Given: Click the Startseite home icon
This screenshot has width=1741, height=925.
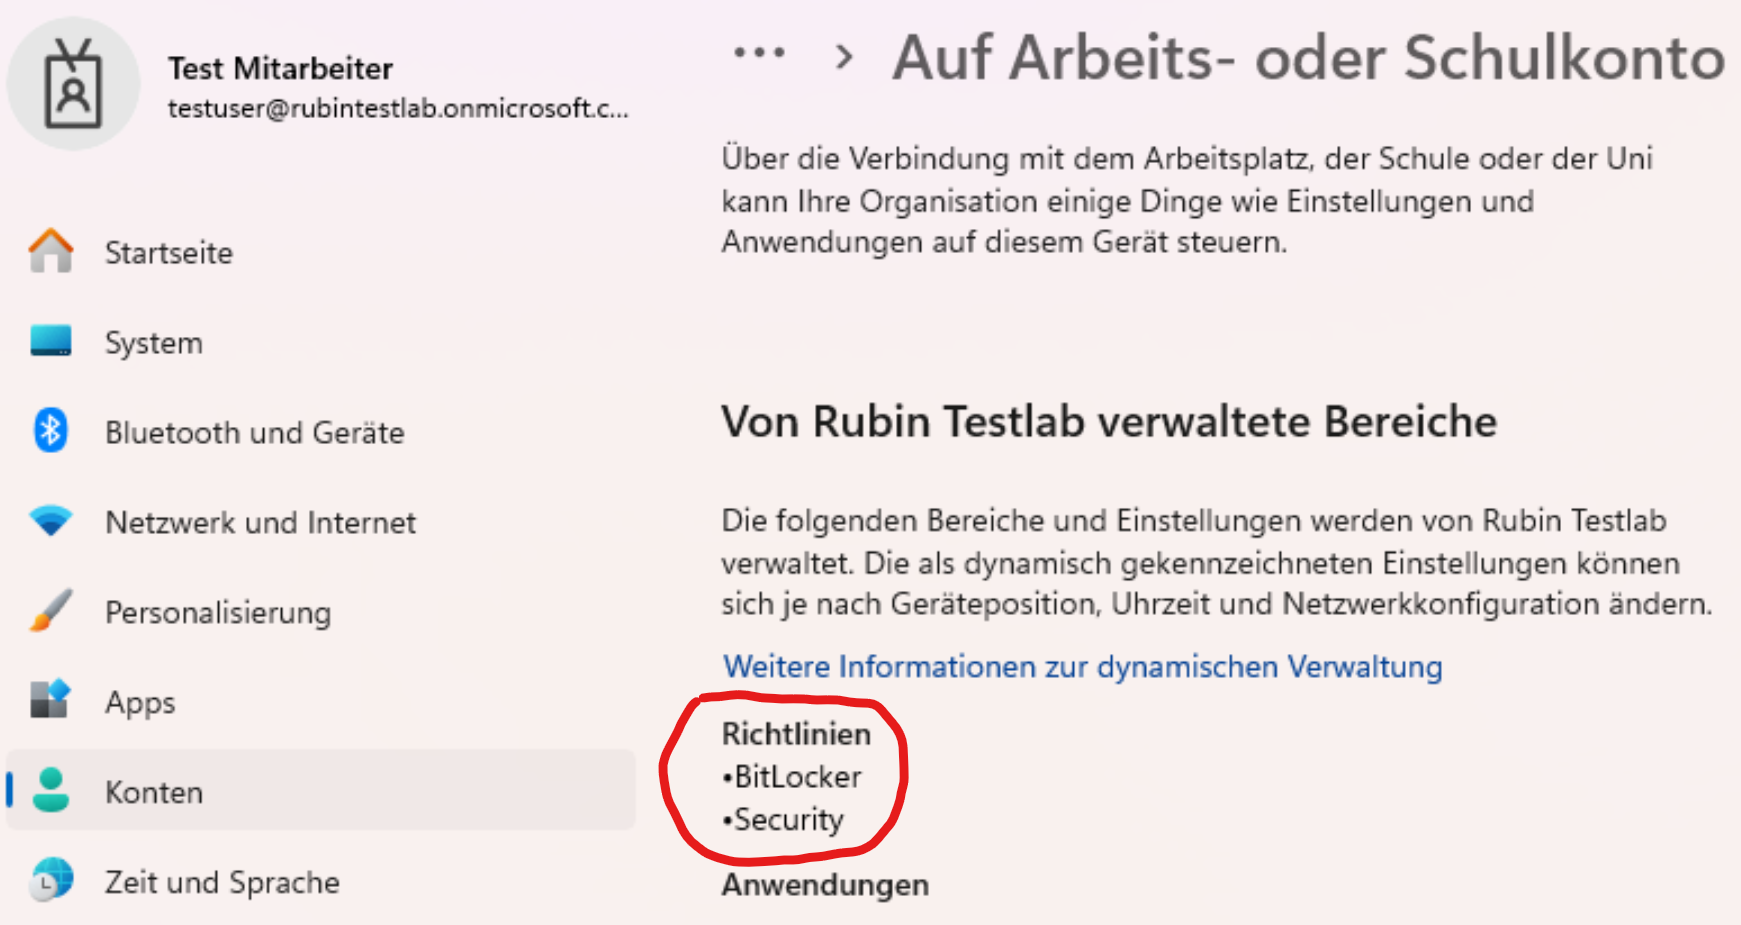Looking at the screenshot, I should point(51,251).
